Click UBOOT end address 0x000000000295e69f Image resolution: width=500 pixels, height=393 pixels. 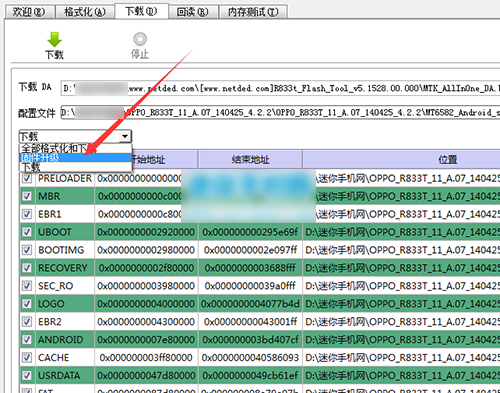pyautogui.click(x=250, y=232)
